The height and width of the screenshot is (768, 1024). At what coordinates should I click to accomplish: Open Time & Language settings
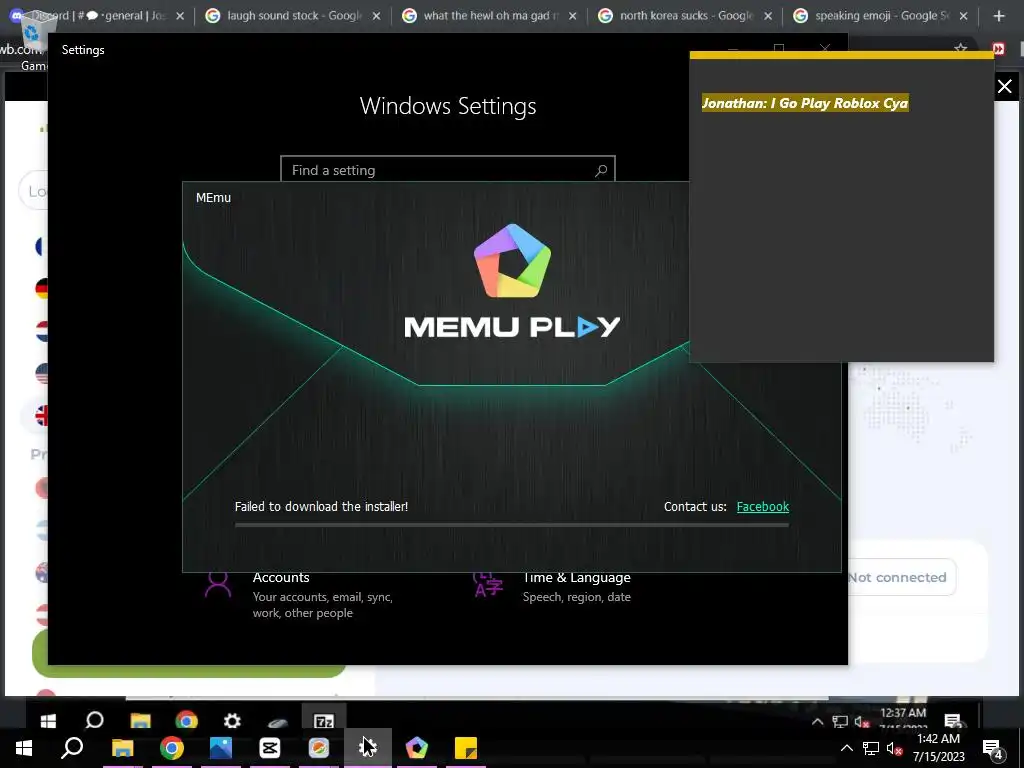click(x=554, y=586)
